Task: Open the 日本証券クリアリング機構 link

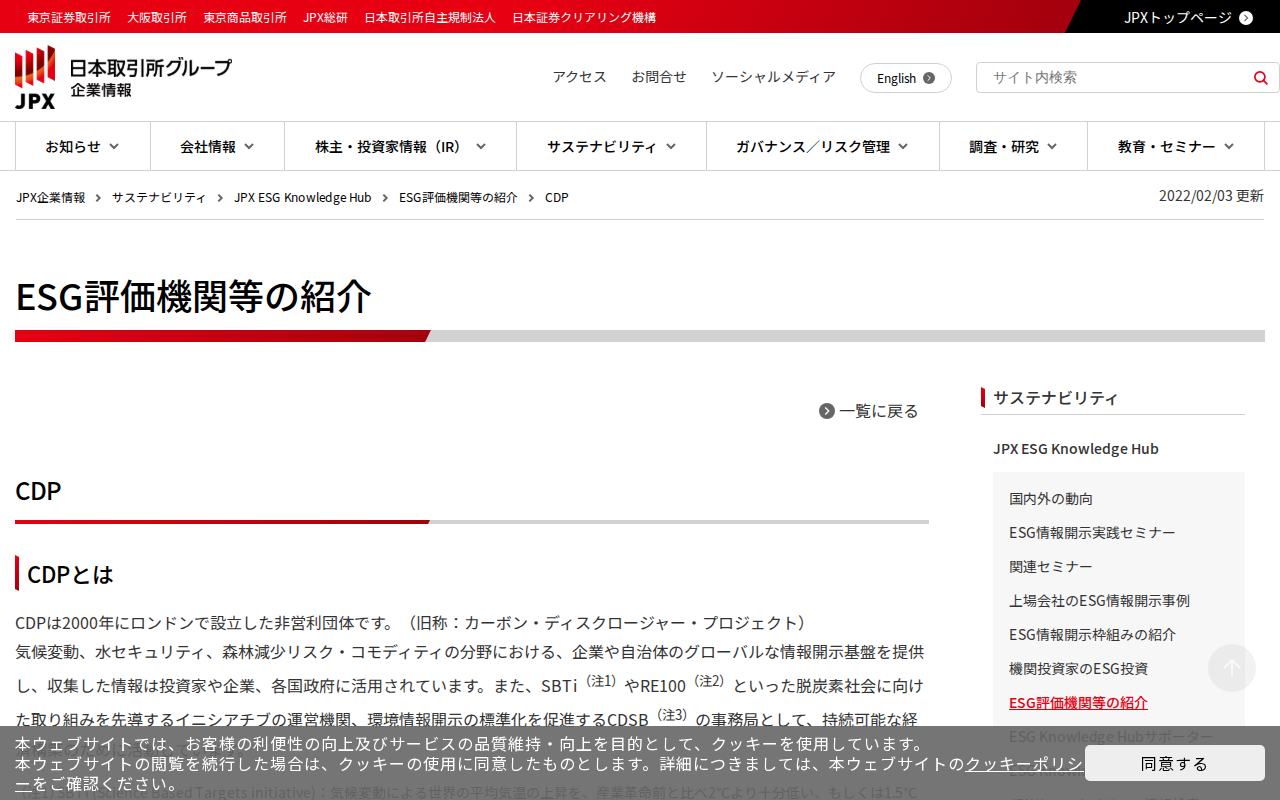Action: click(584, 17)
